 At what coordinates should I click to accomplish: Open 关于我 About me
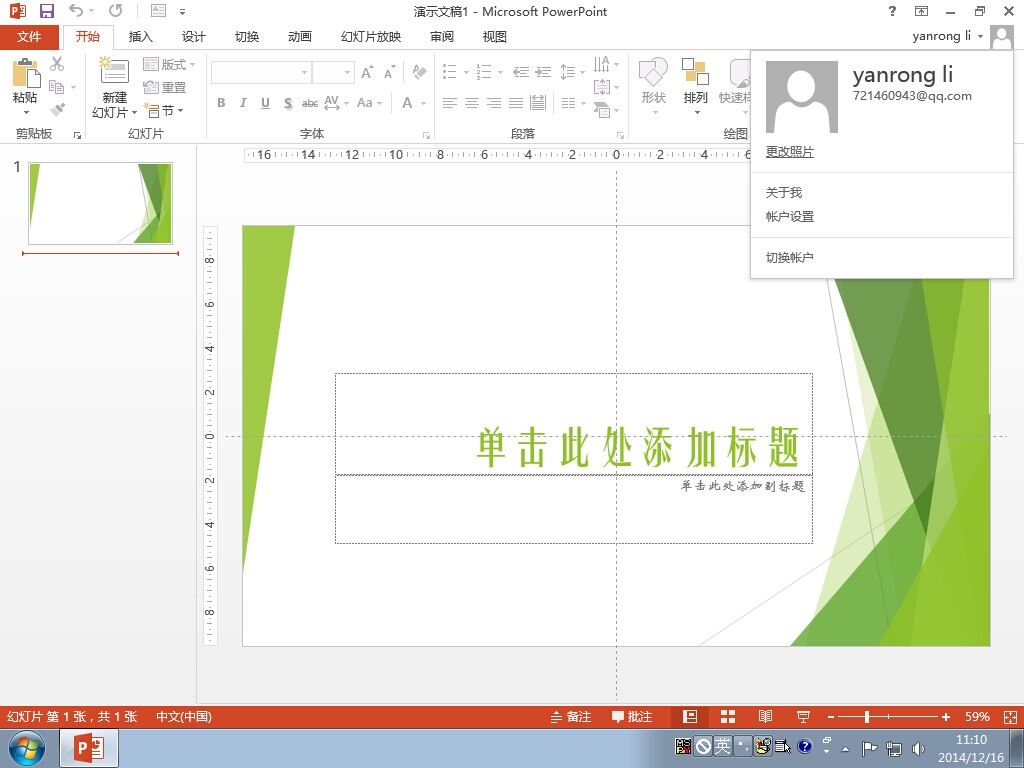pos(784,193)
